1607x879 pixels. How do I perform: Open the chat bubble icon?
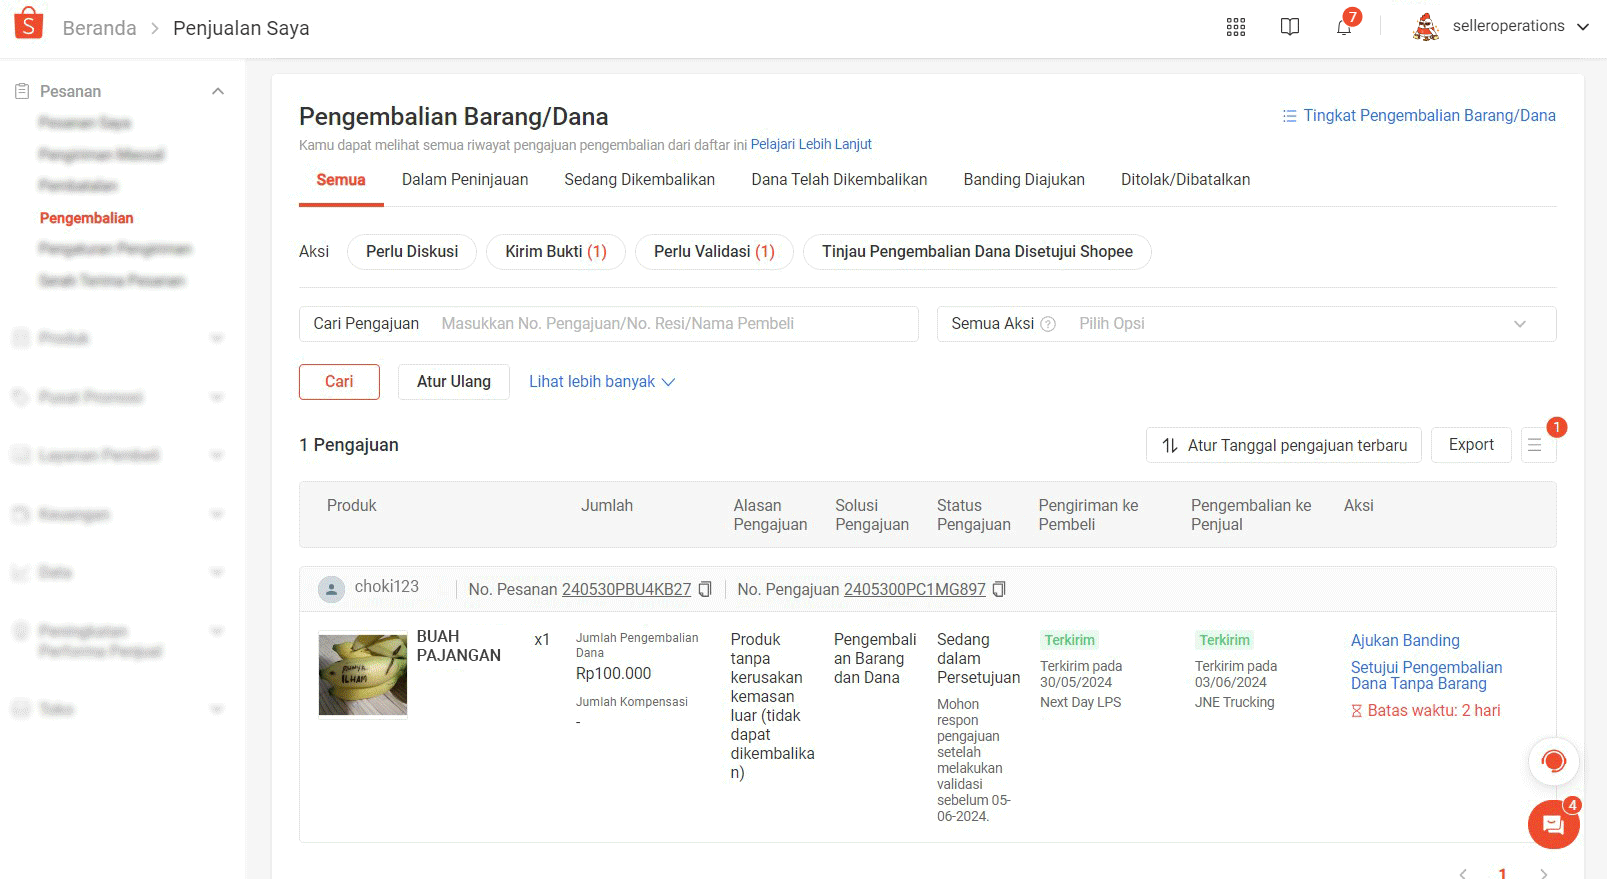[1553, 825]
